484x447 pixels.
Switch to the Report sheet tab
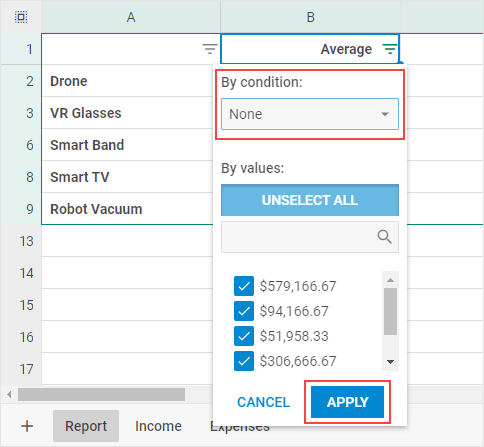[x=86, y=426]
